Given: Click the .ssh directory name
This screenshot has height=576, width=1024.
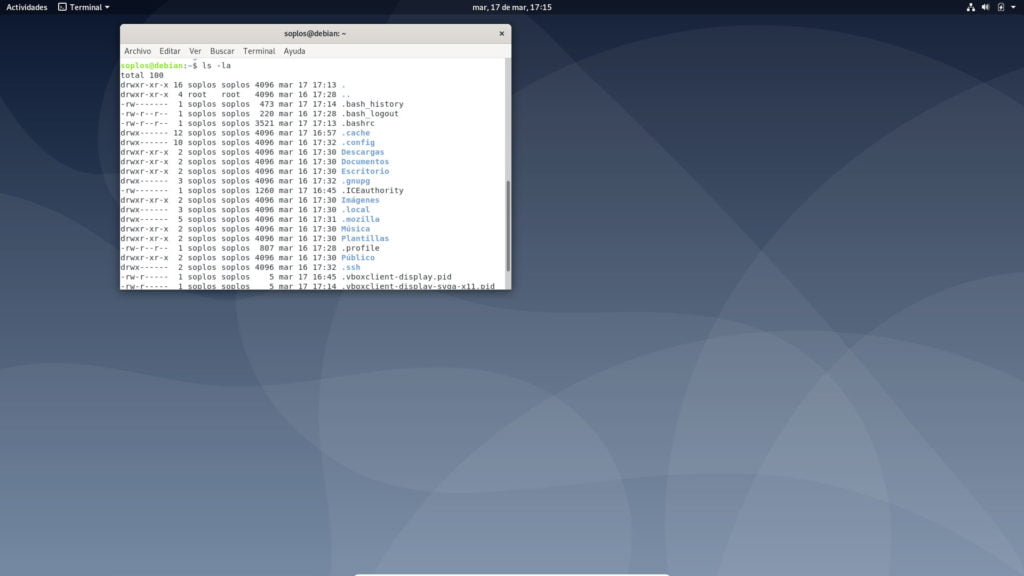Looking at the screenshot, I should pos(351,267).
